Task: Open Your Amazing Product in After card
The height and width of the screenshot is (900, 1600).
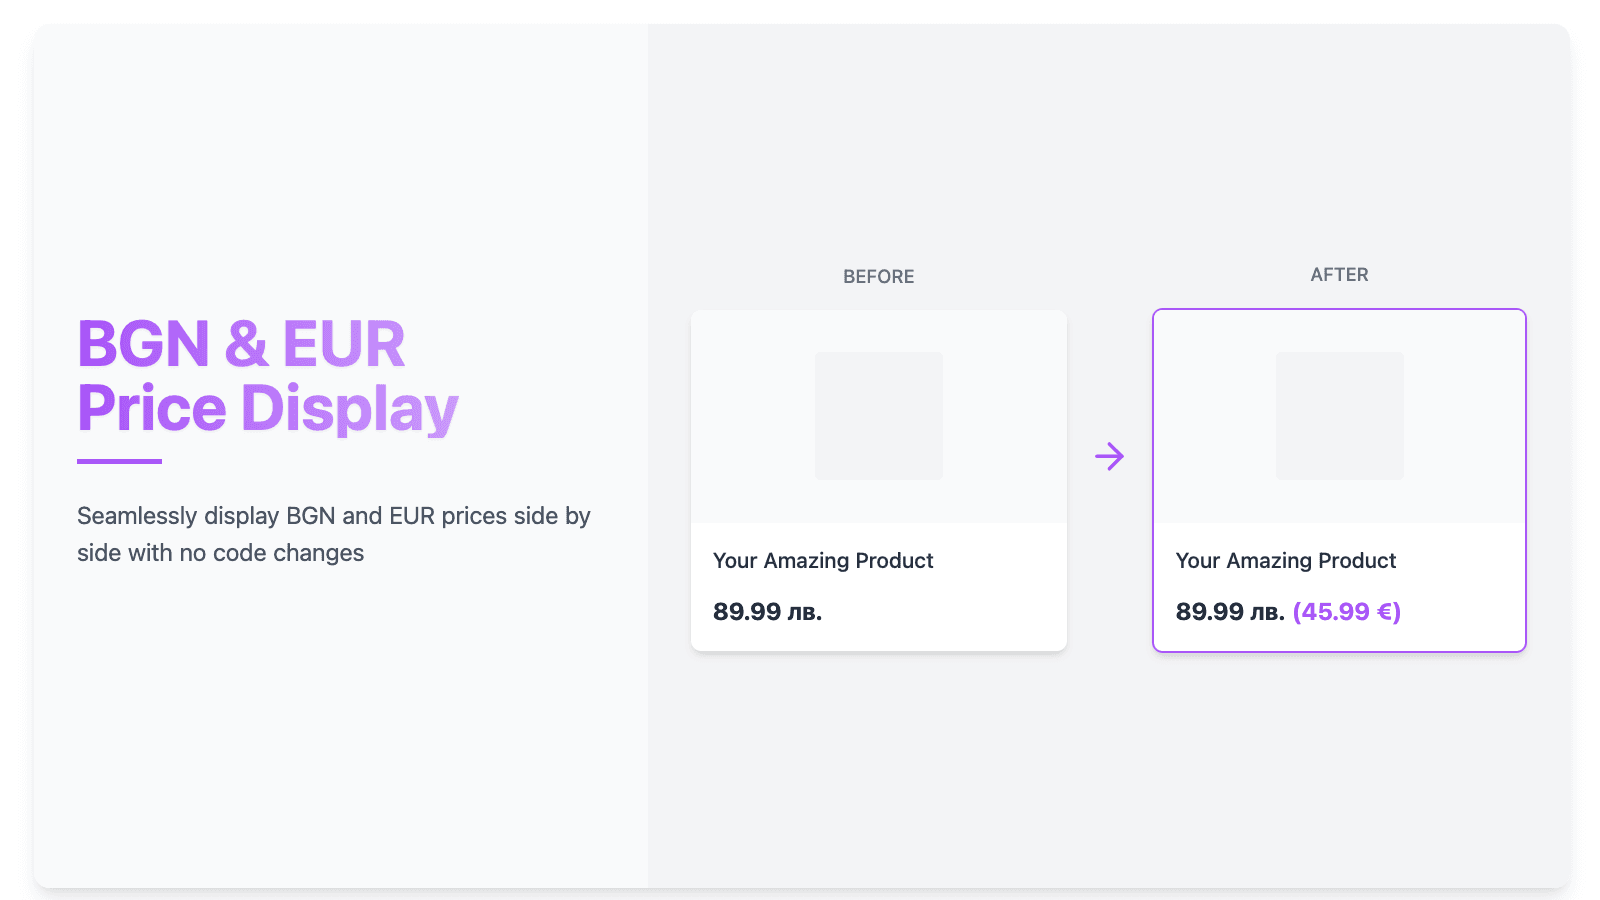Action: point(1286,561)
